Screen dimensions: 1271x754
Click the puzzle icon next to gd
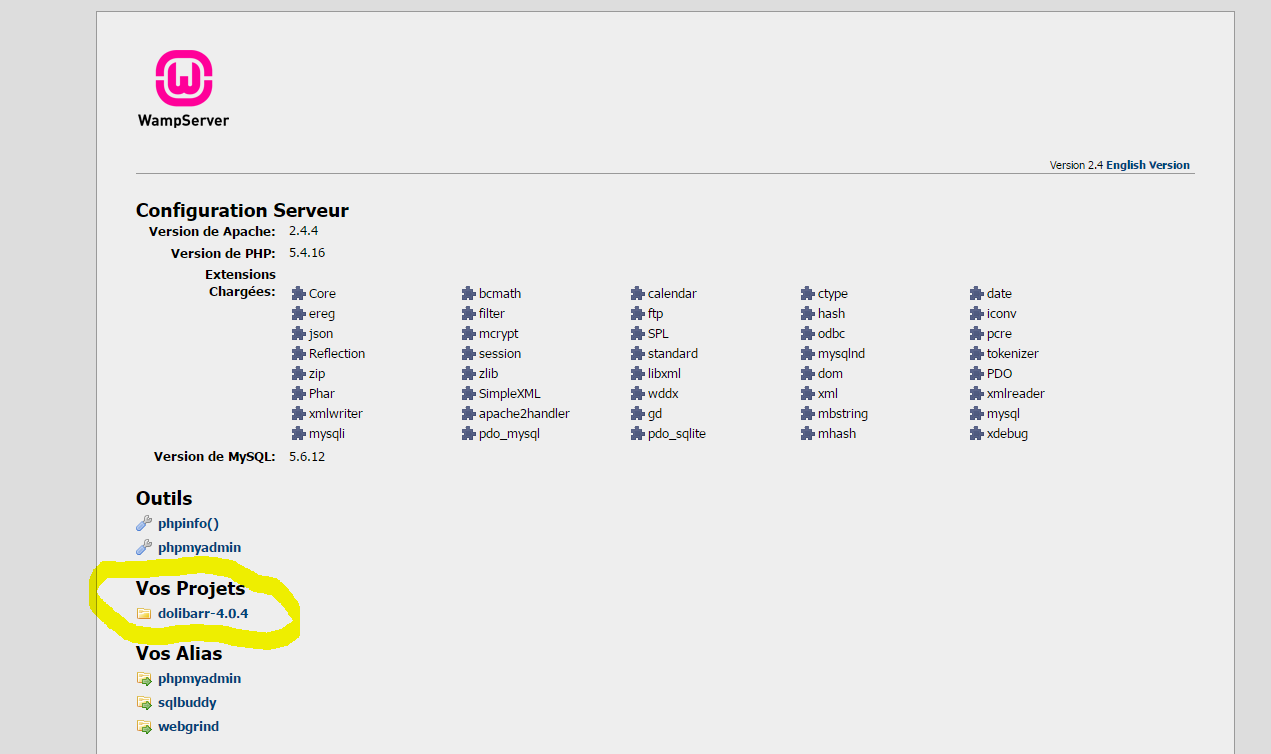pos(638,413)
